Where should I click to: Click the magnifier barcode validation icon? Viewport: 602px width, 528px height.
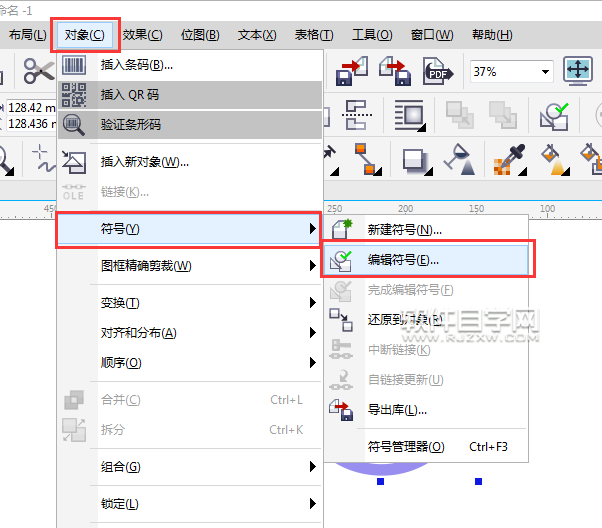click(74, 125)
